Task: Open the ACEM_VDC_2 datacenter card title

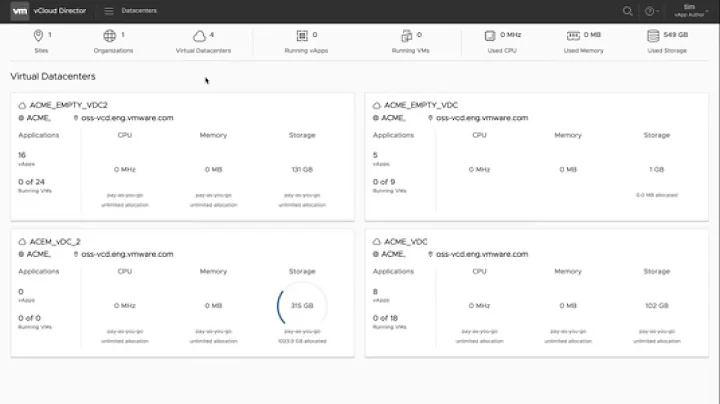Action: tap(55, 241)
